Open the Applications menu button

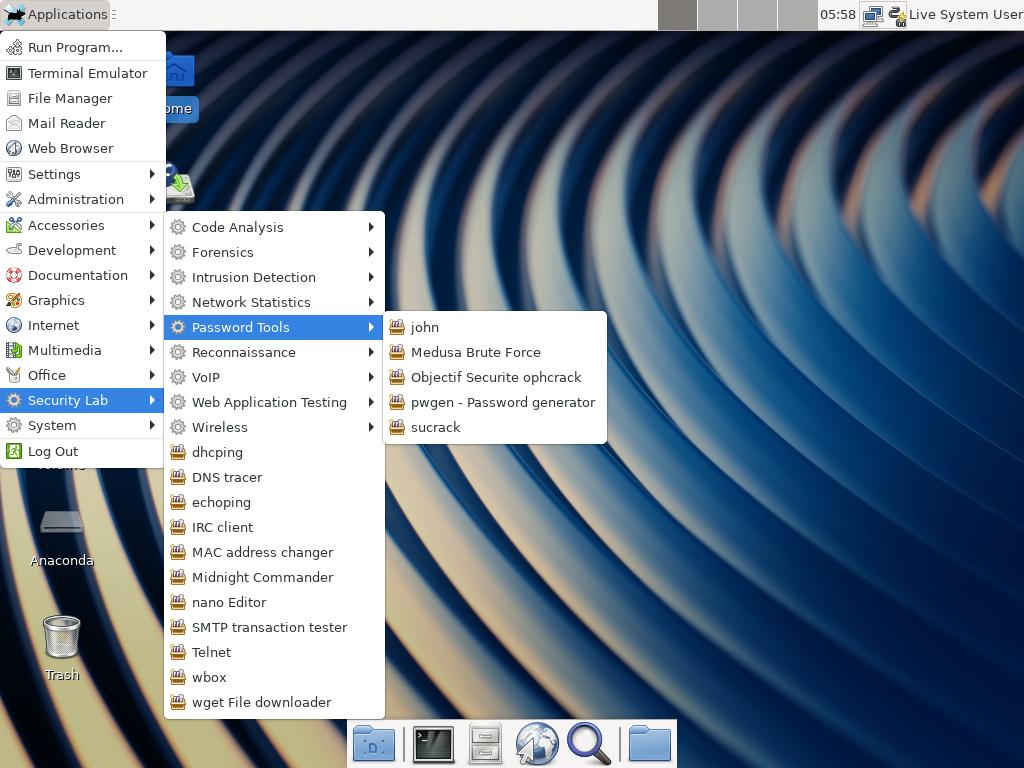pos(55,14)
